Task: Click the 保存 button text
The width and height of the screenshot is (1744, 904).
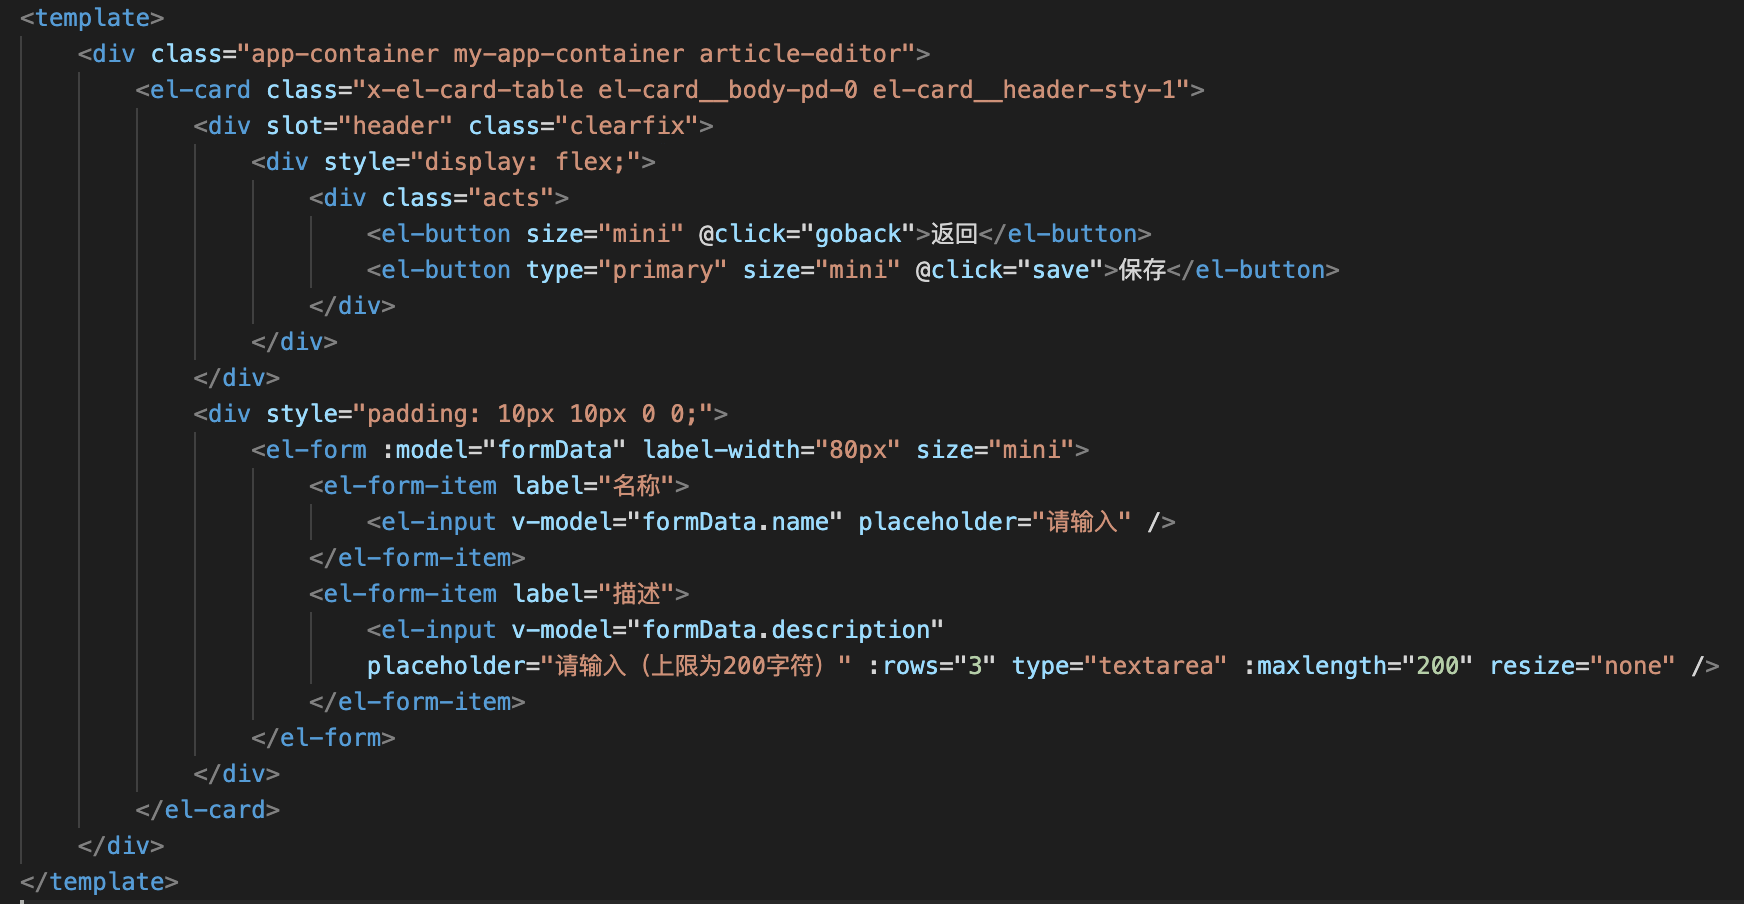Action: click(x=1142, y=270)
